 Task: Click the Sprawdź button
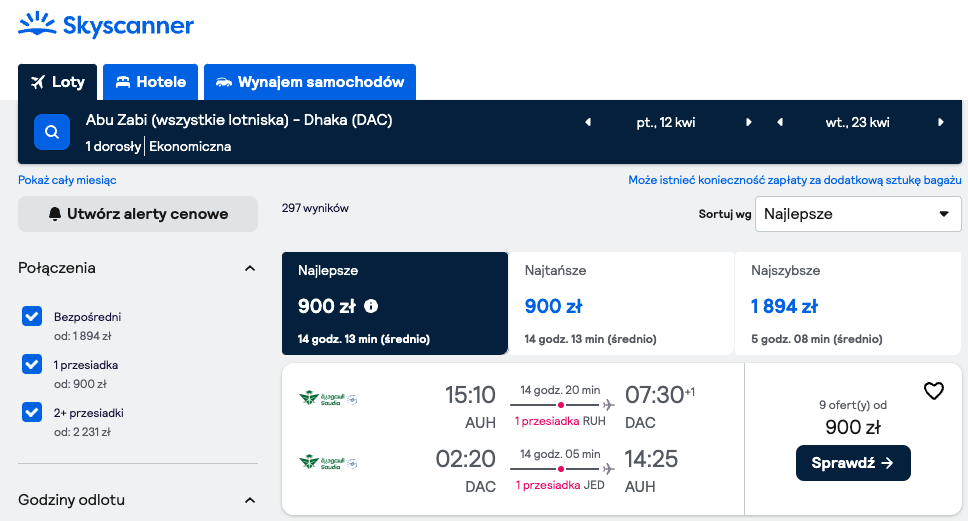click(853, 463)
